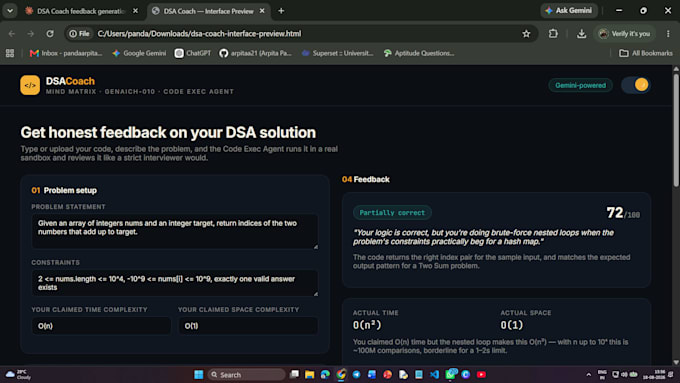Open the weather widget on taskbar
The image size is (680, 383).
[x=18, y=374]
